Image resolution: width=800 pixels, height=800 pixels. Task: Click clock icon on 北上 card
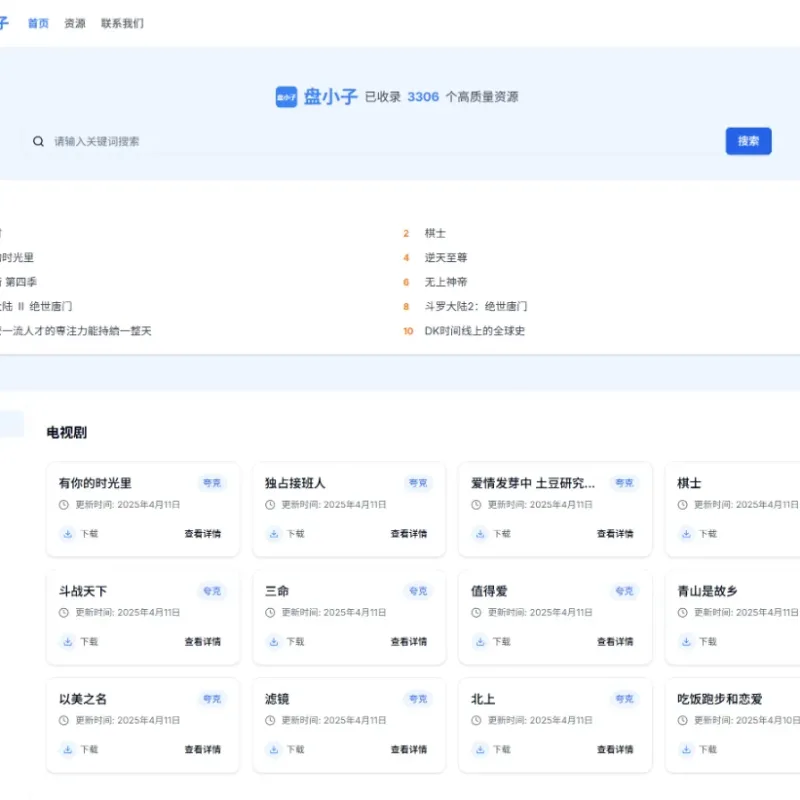point(476,720)
